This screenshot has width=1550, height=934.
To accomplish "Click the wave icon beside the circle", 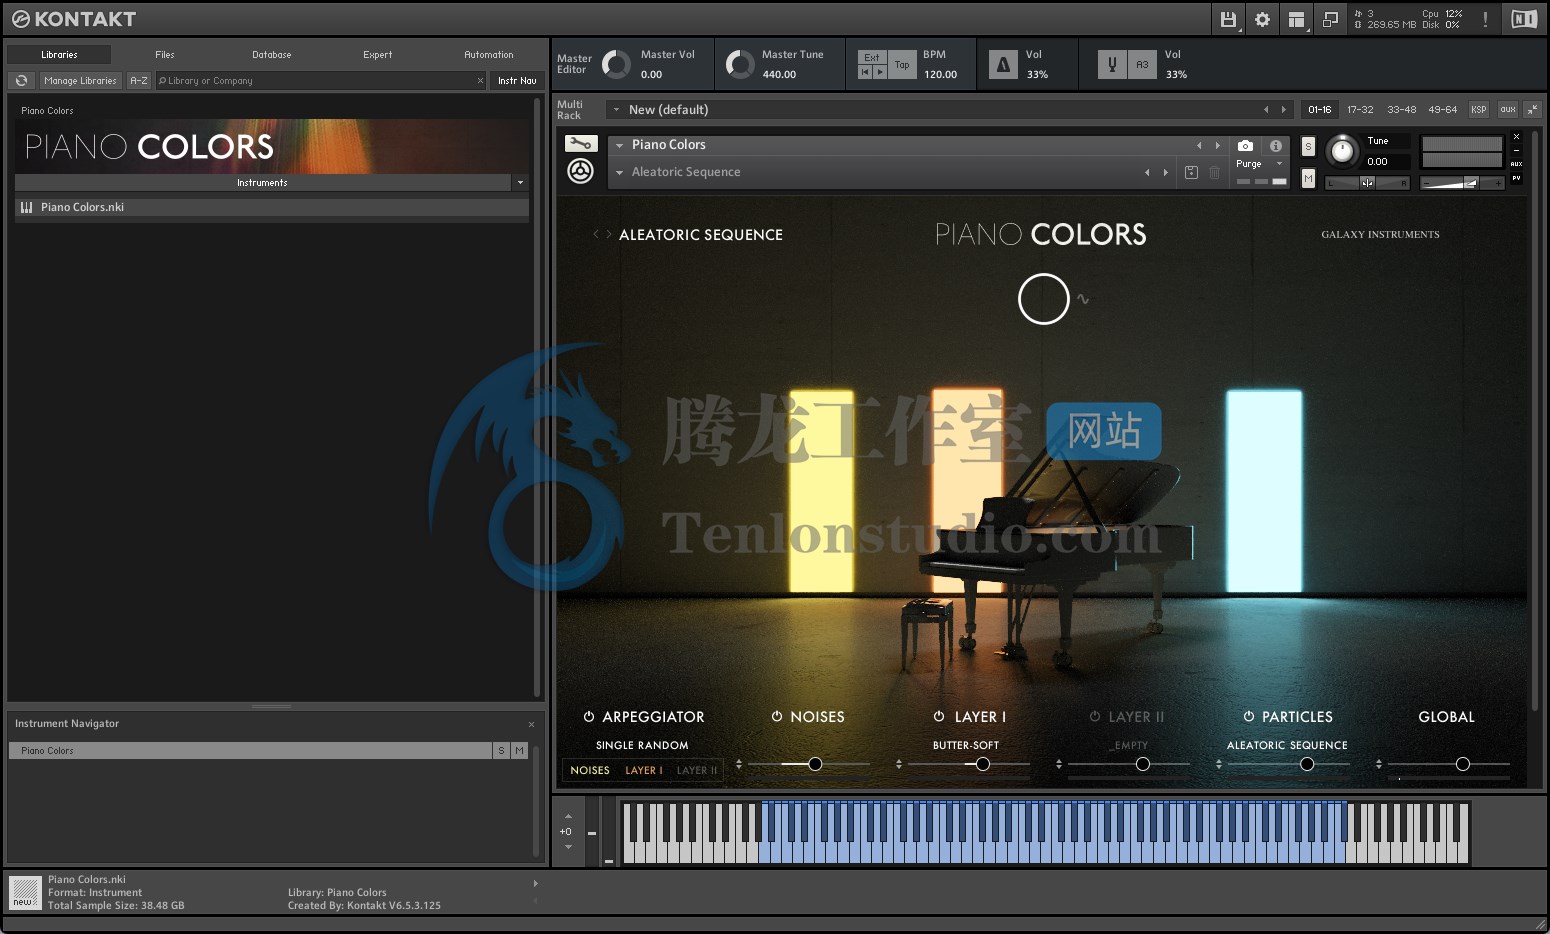I will pos(1083,298).
